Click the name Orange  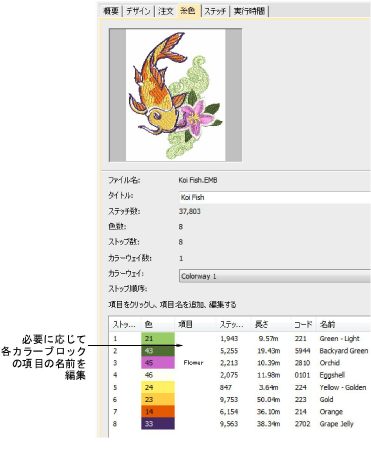[331, 412]
